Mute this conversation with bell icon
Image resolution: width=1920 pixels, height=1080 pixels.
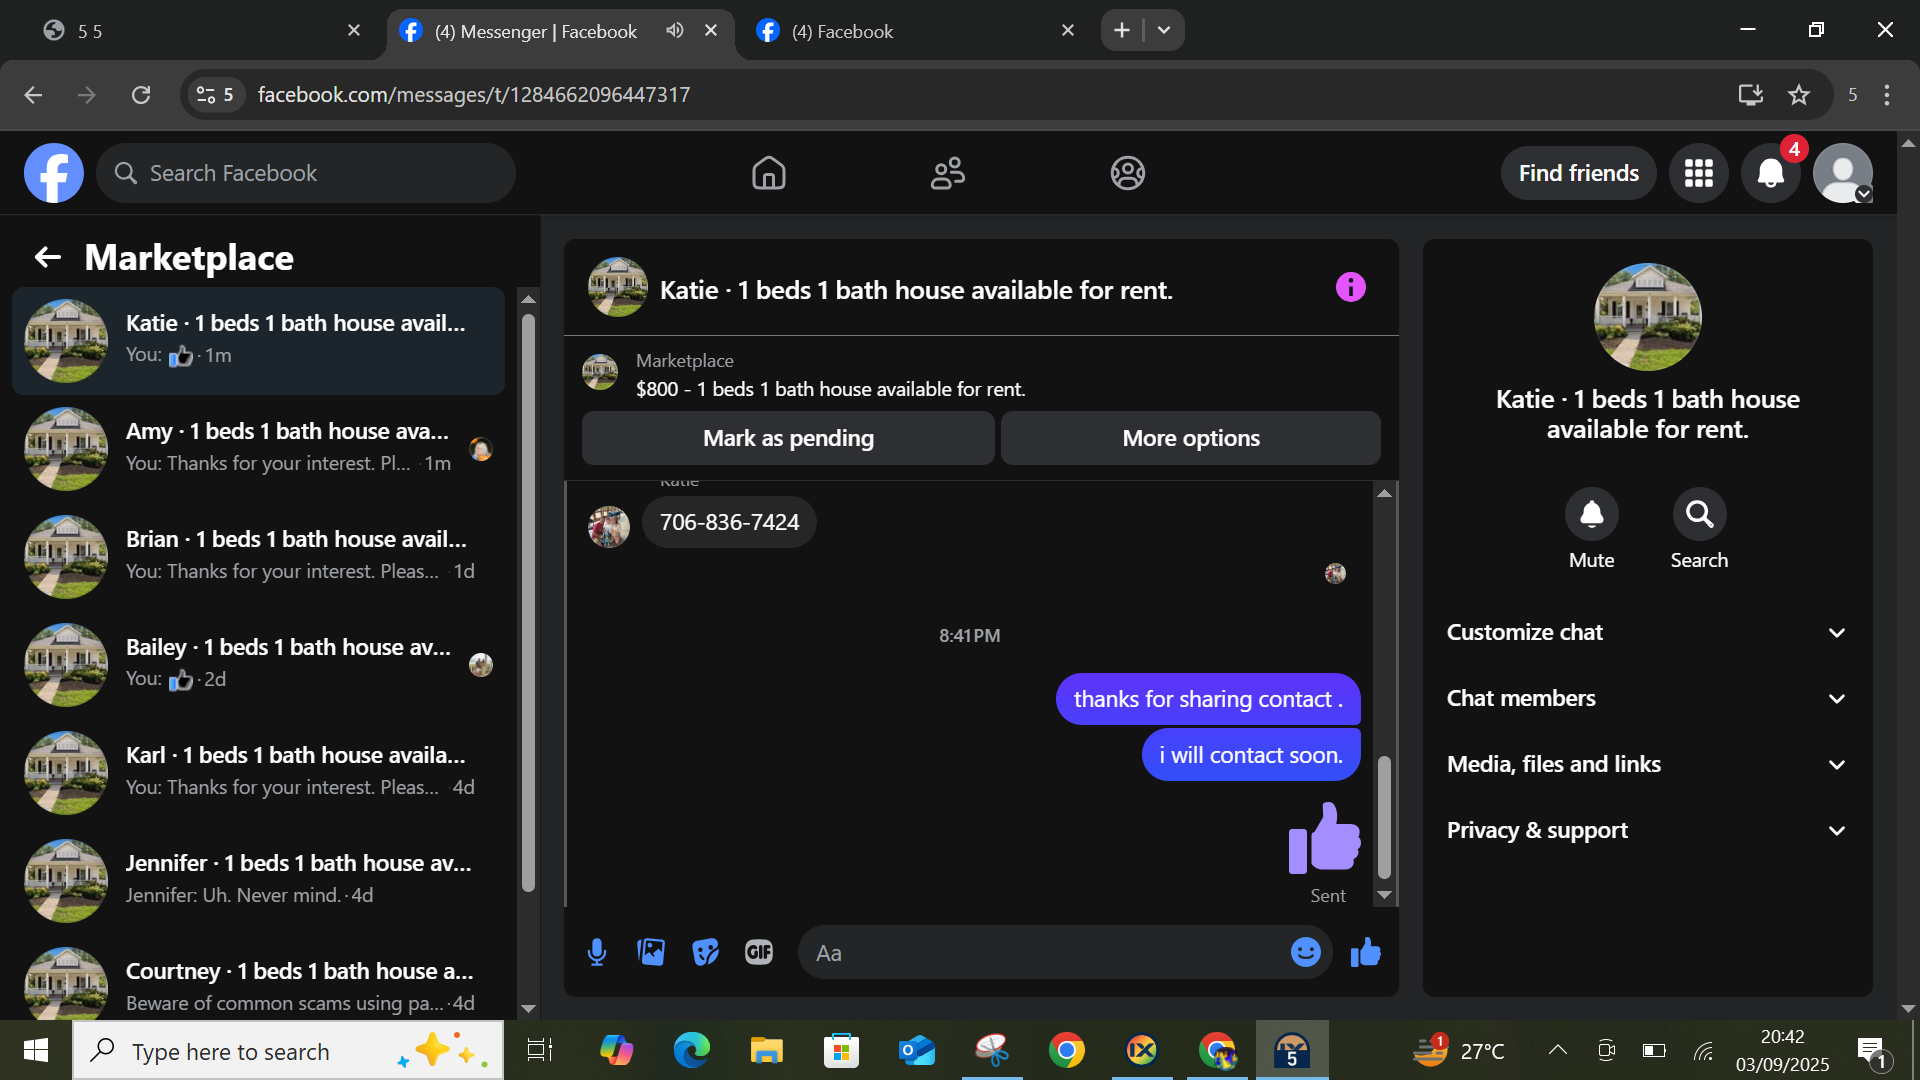click(1591, 514)
